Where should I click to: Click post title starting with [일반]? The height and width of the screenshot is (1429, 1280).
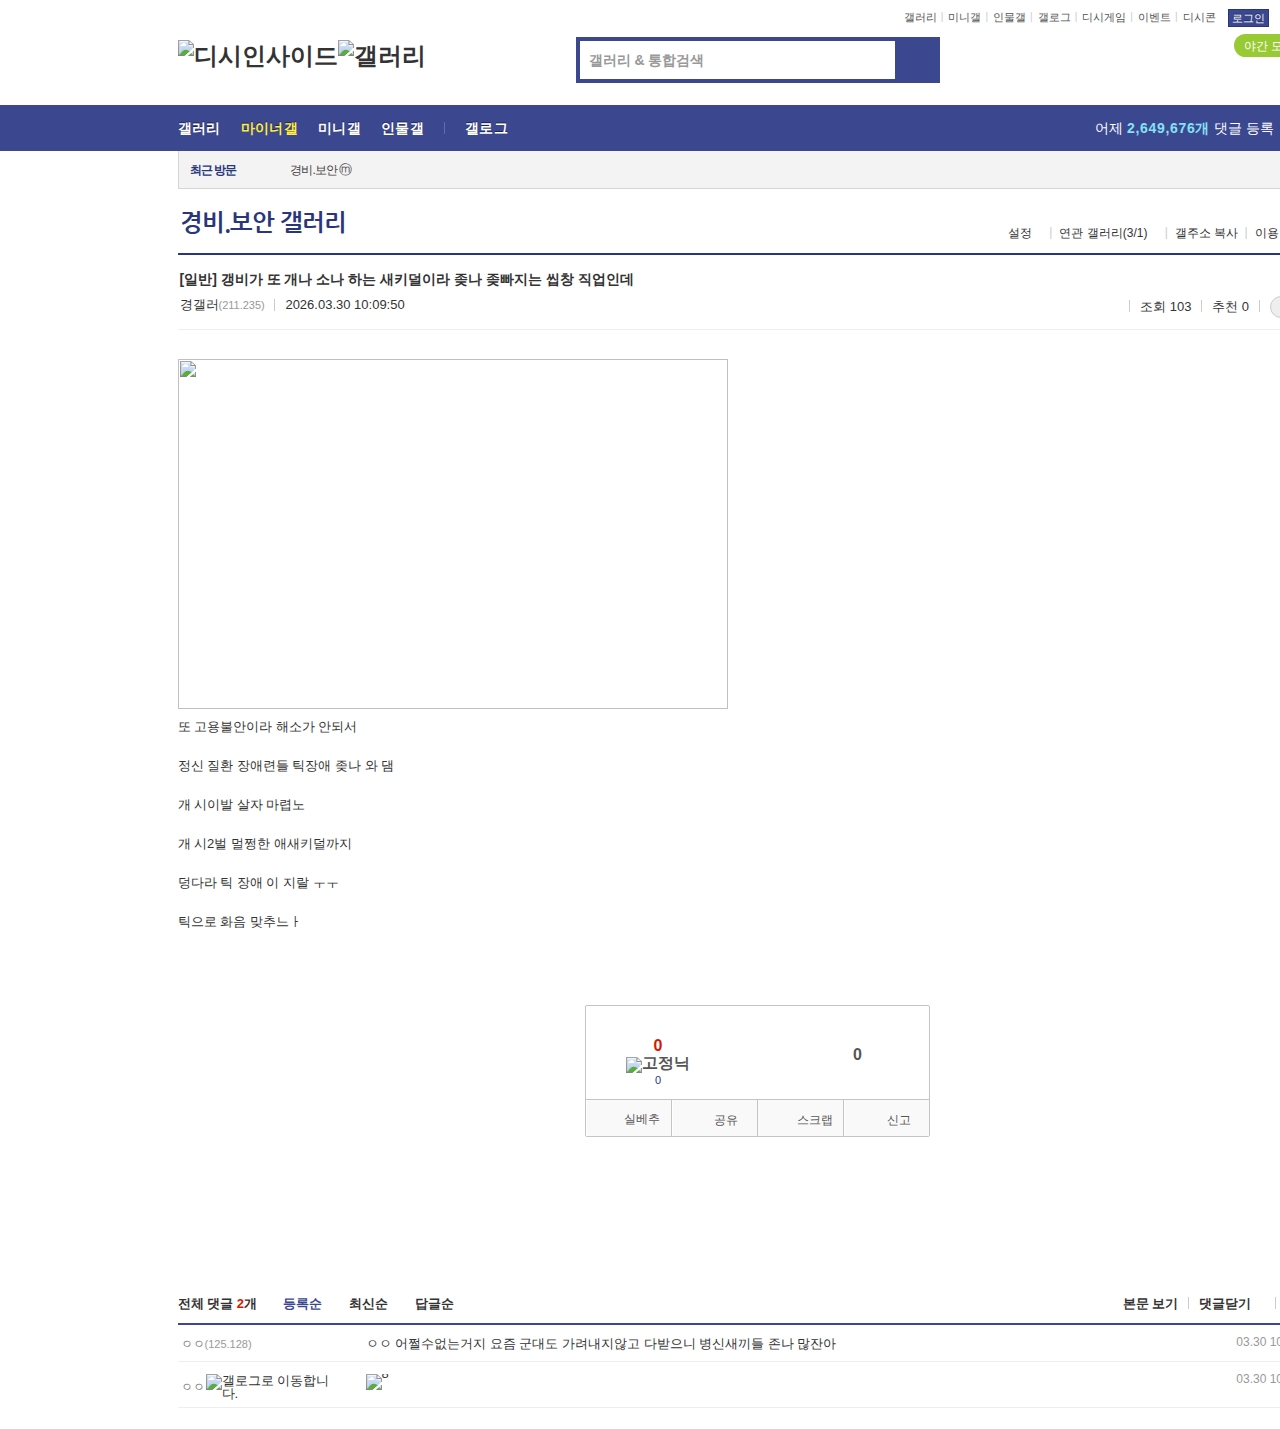coord(406,280)
